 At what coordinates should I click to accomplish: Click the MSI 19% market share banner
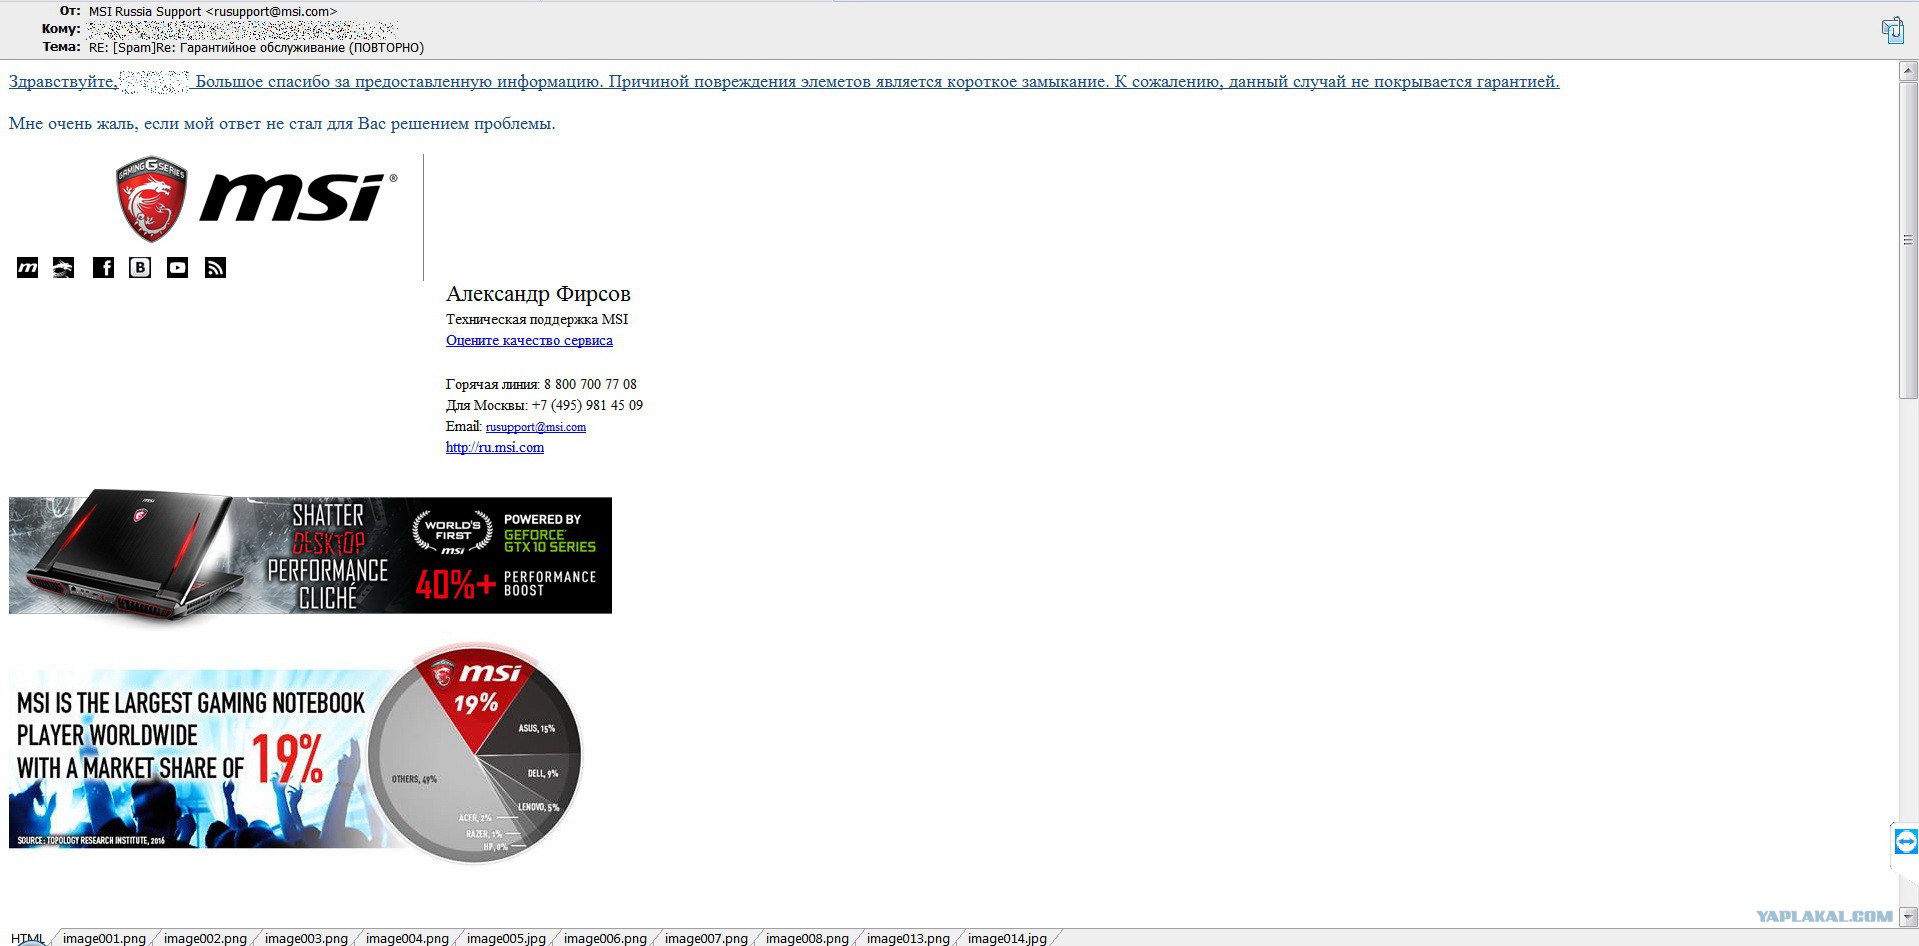(296, 754)
